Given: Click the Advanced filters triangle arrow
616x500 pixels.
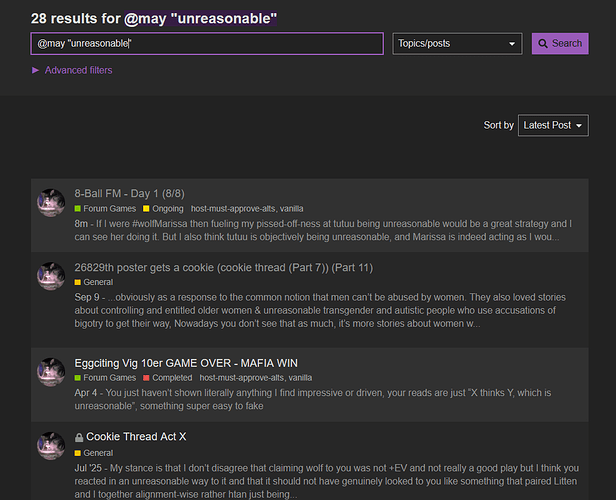Looking at the screenshot, I should tap(35, 70).
